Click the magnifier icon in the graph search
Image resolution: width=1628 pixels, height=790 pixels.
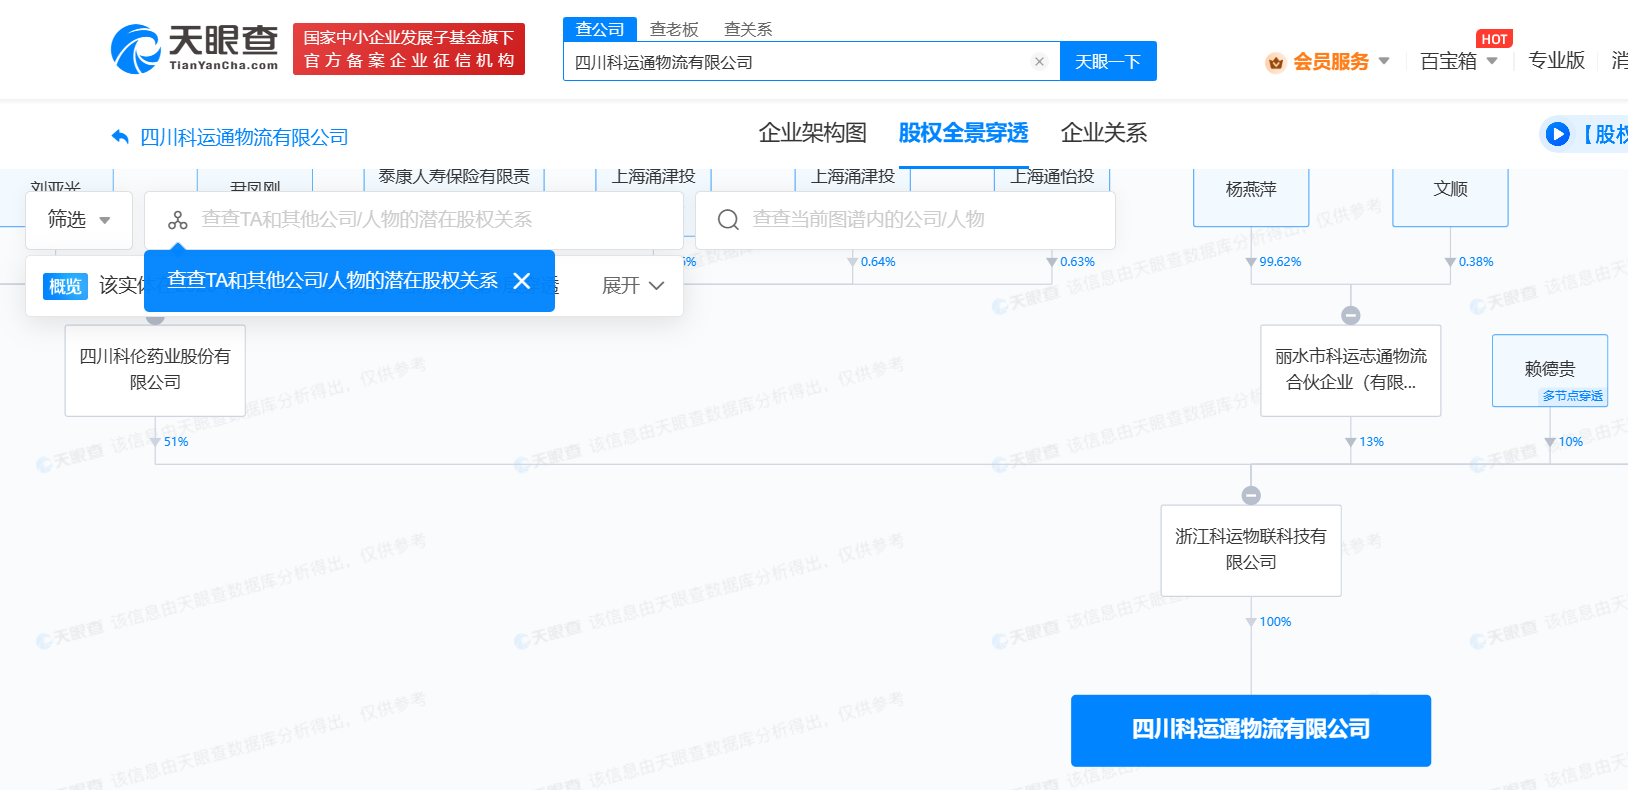(729, 220)
